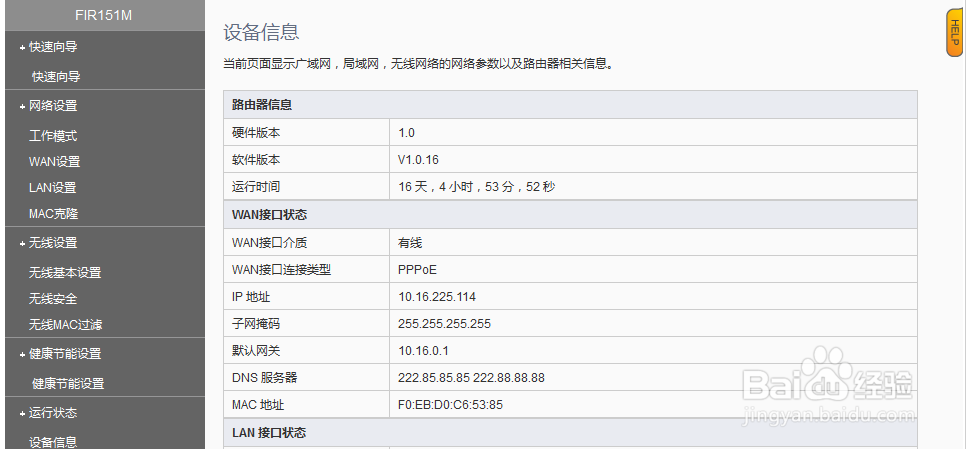The image size is (967, 449).
Task: Open the 无线安全 settings page
Action: (53, 299)
